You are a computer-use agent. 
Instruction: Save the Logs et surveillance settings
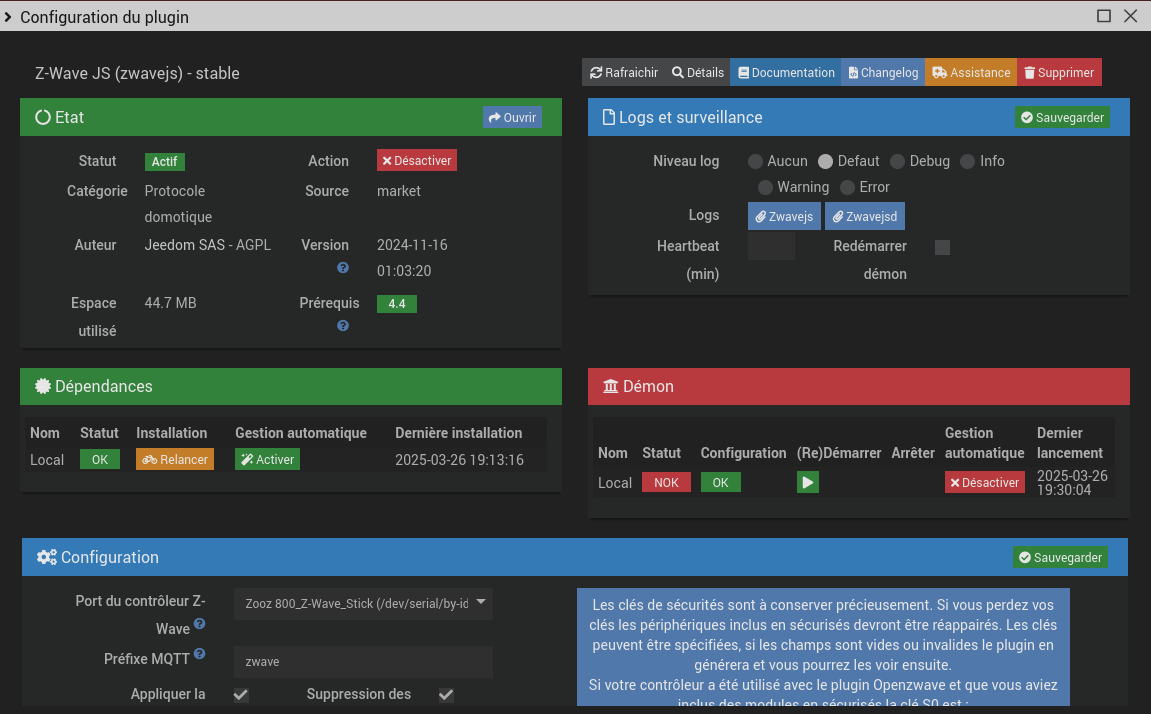click(1061, 117)
